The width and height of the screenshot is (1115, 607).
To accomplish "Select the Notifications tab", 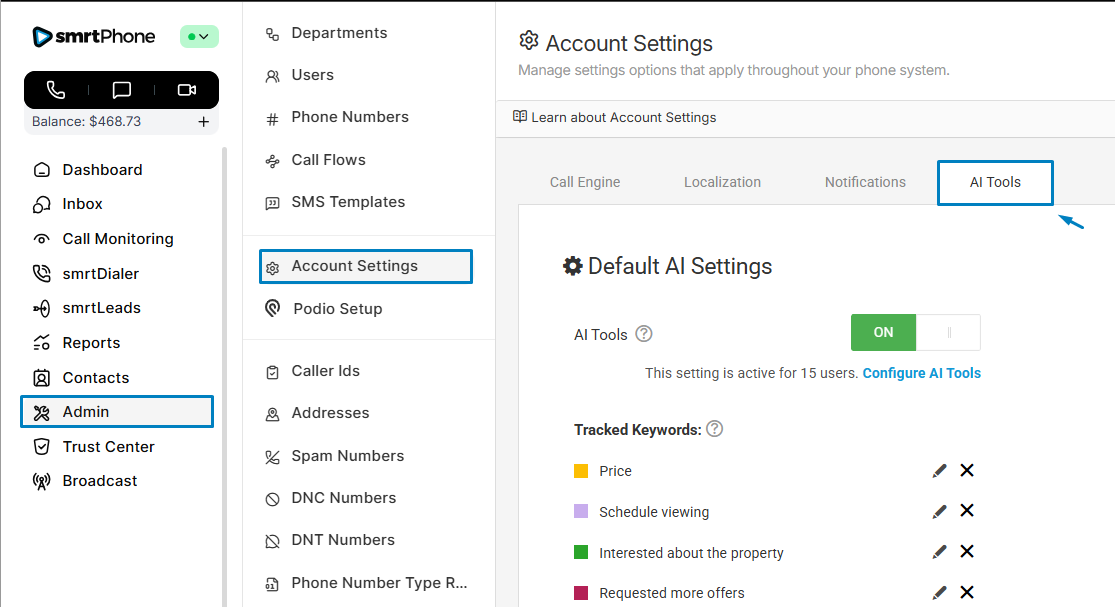I will [x=865, y=182].
